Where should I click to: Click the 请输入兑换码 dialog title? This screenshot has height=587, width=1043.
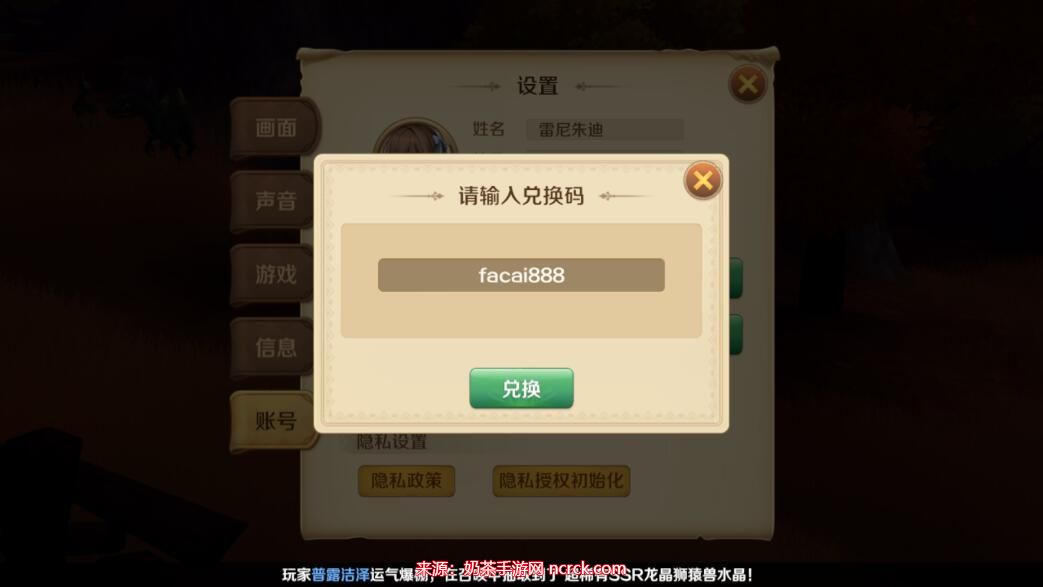(x=521, y=196)
